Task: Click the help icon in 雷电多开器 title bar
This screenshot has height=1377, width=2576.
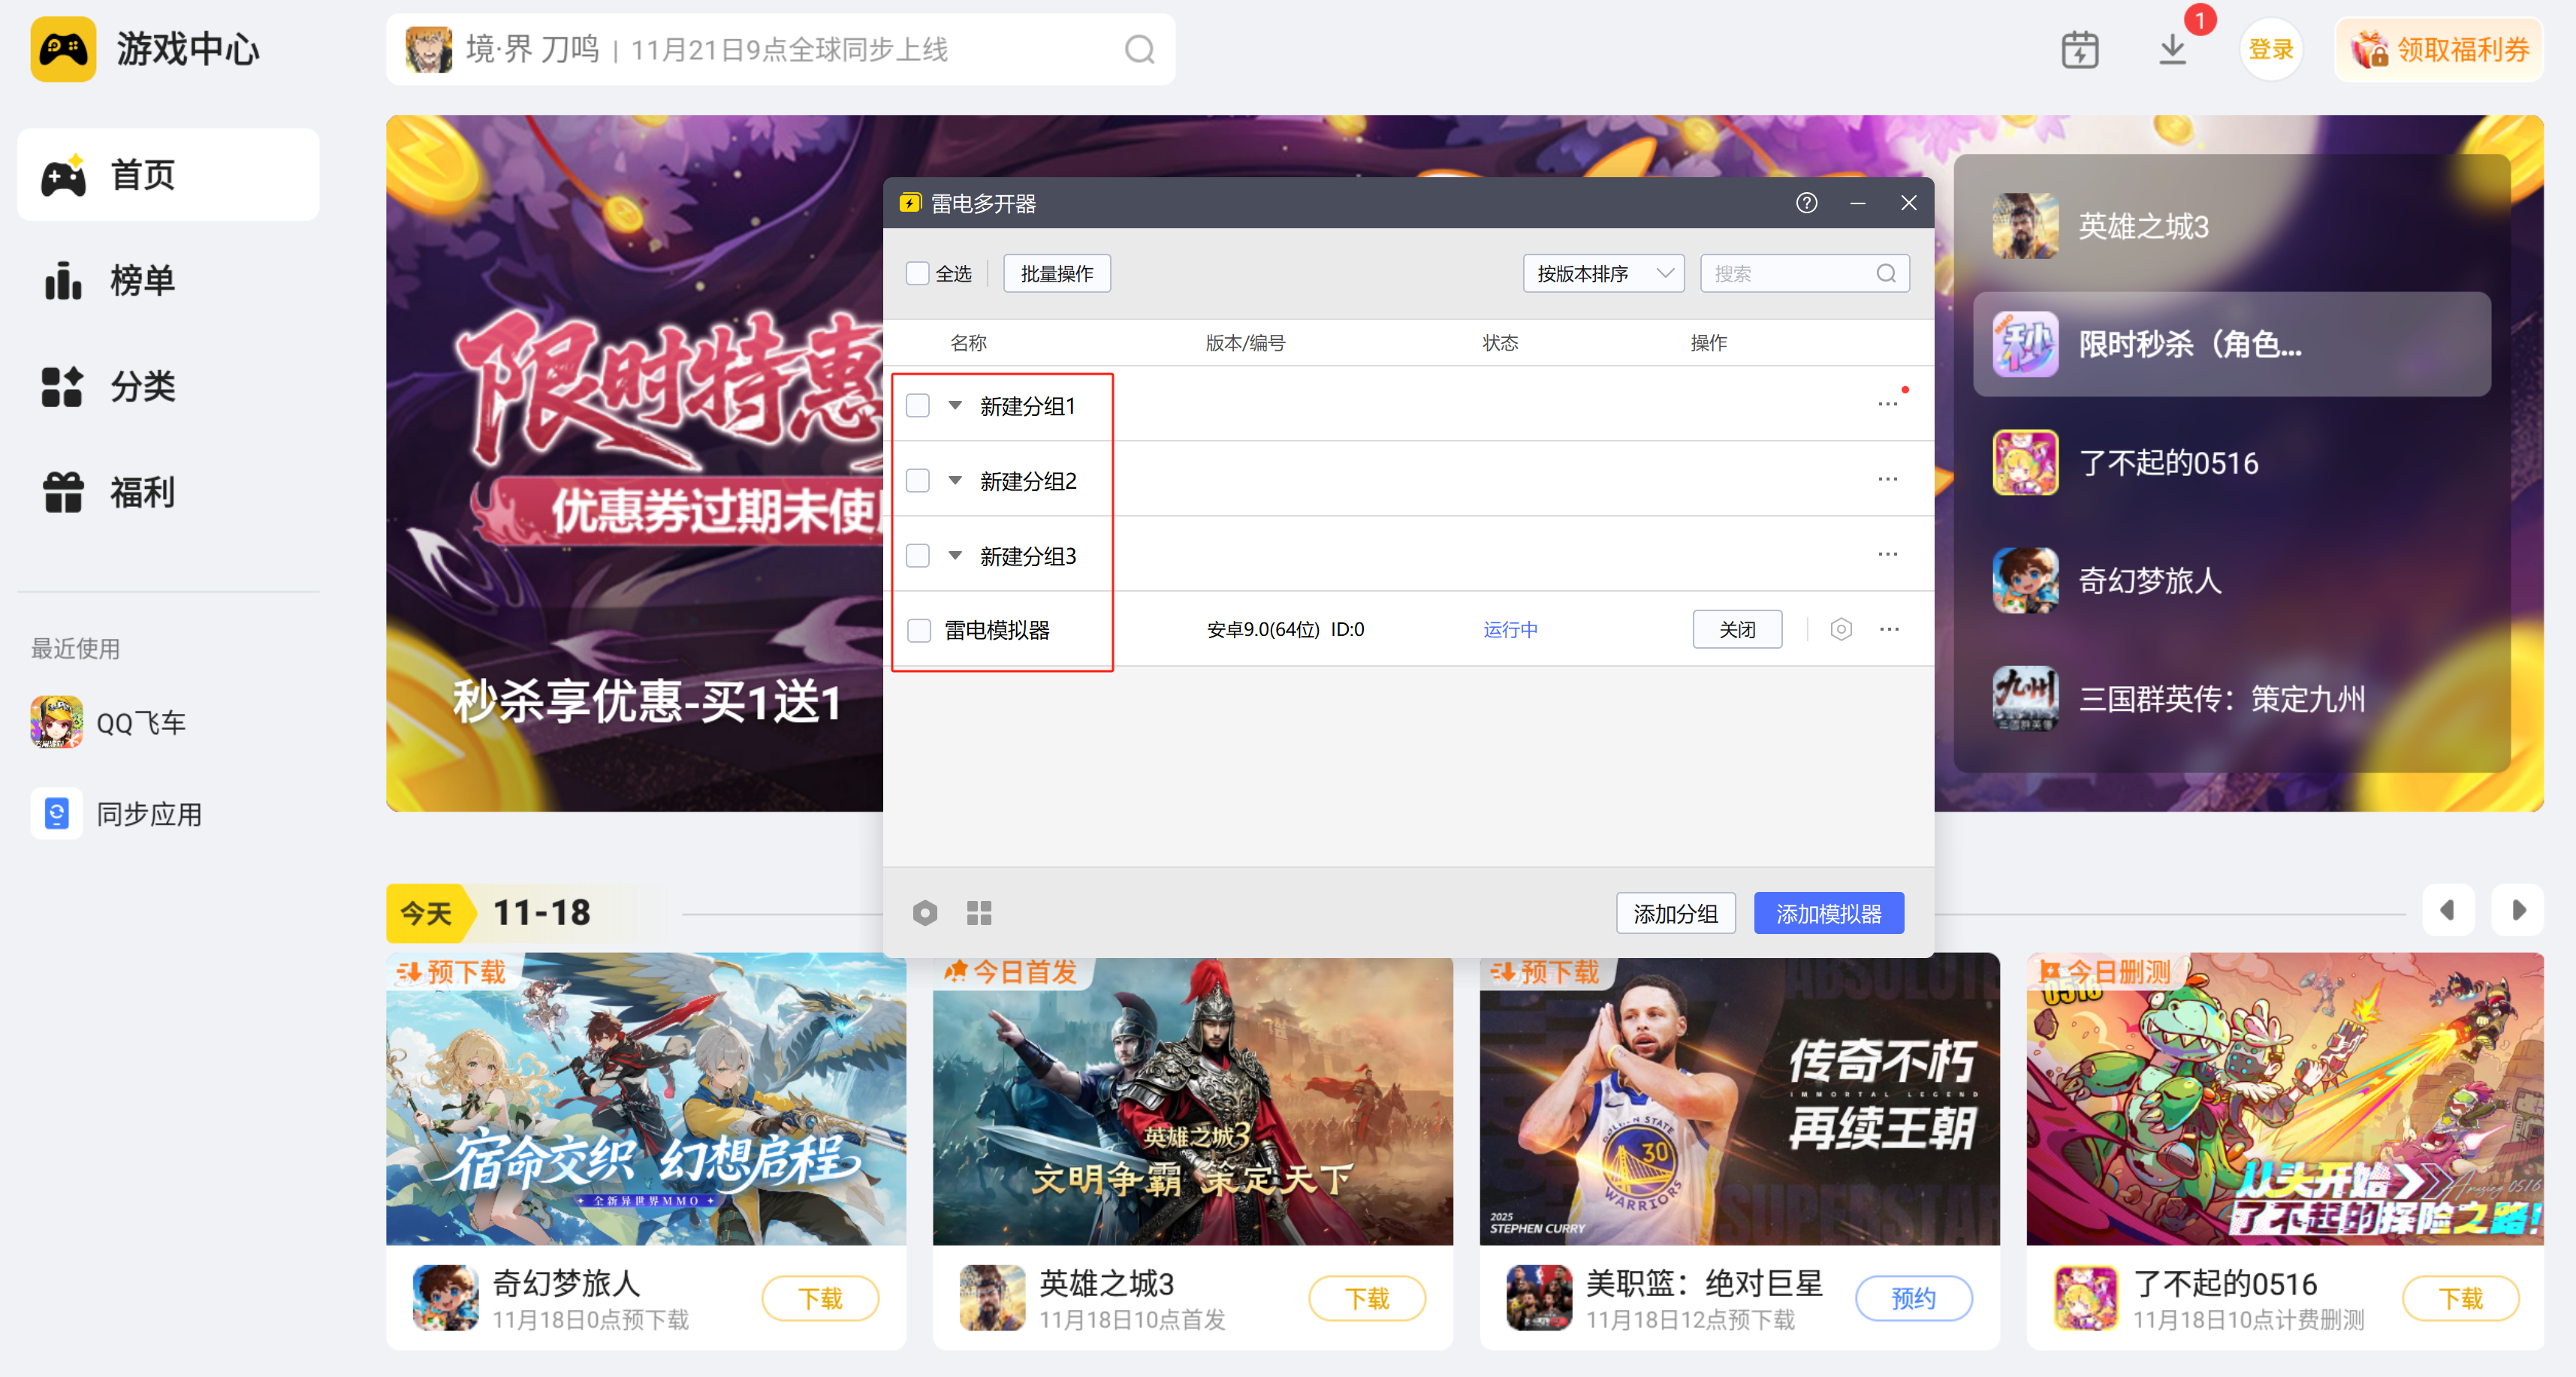Action: 1806,203
